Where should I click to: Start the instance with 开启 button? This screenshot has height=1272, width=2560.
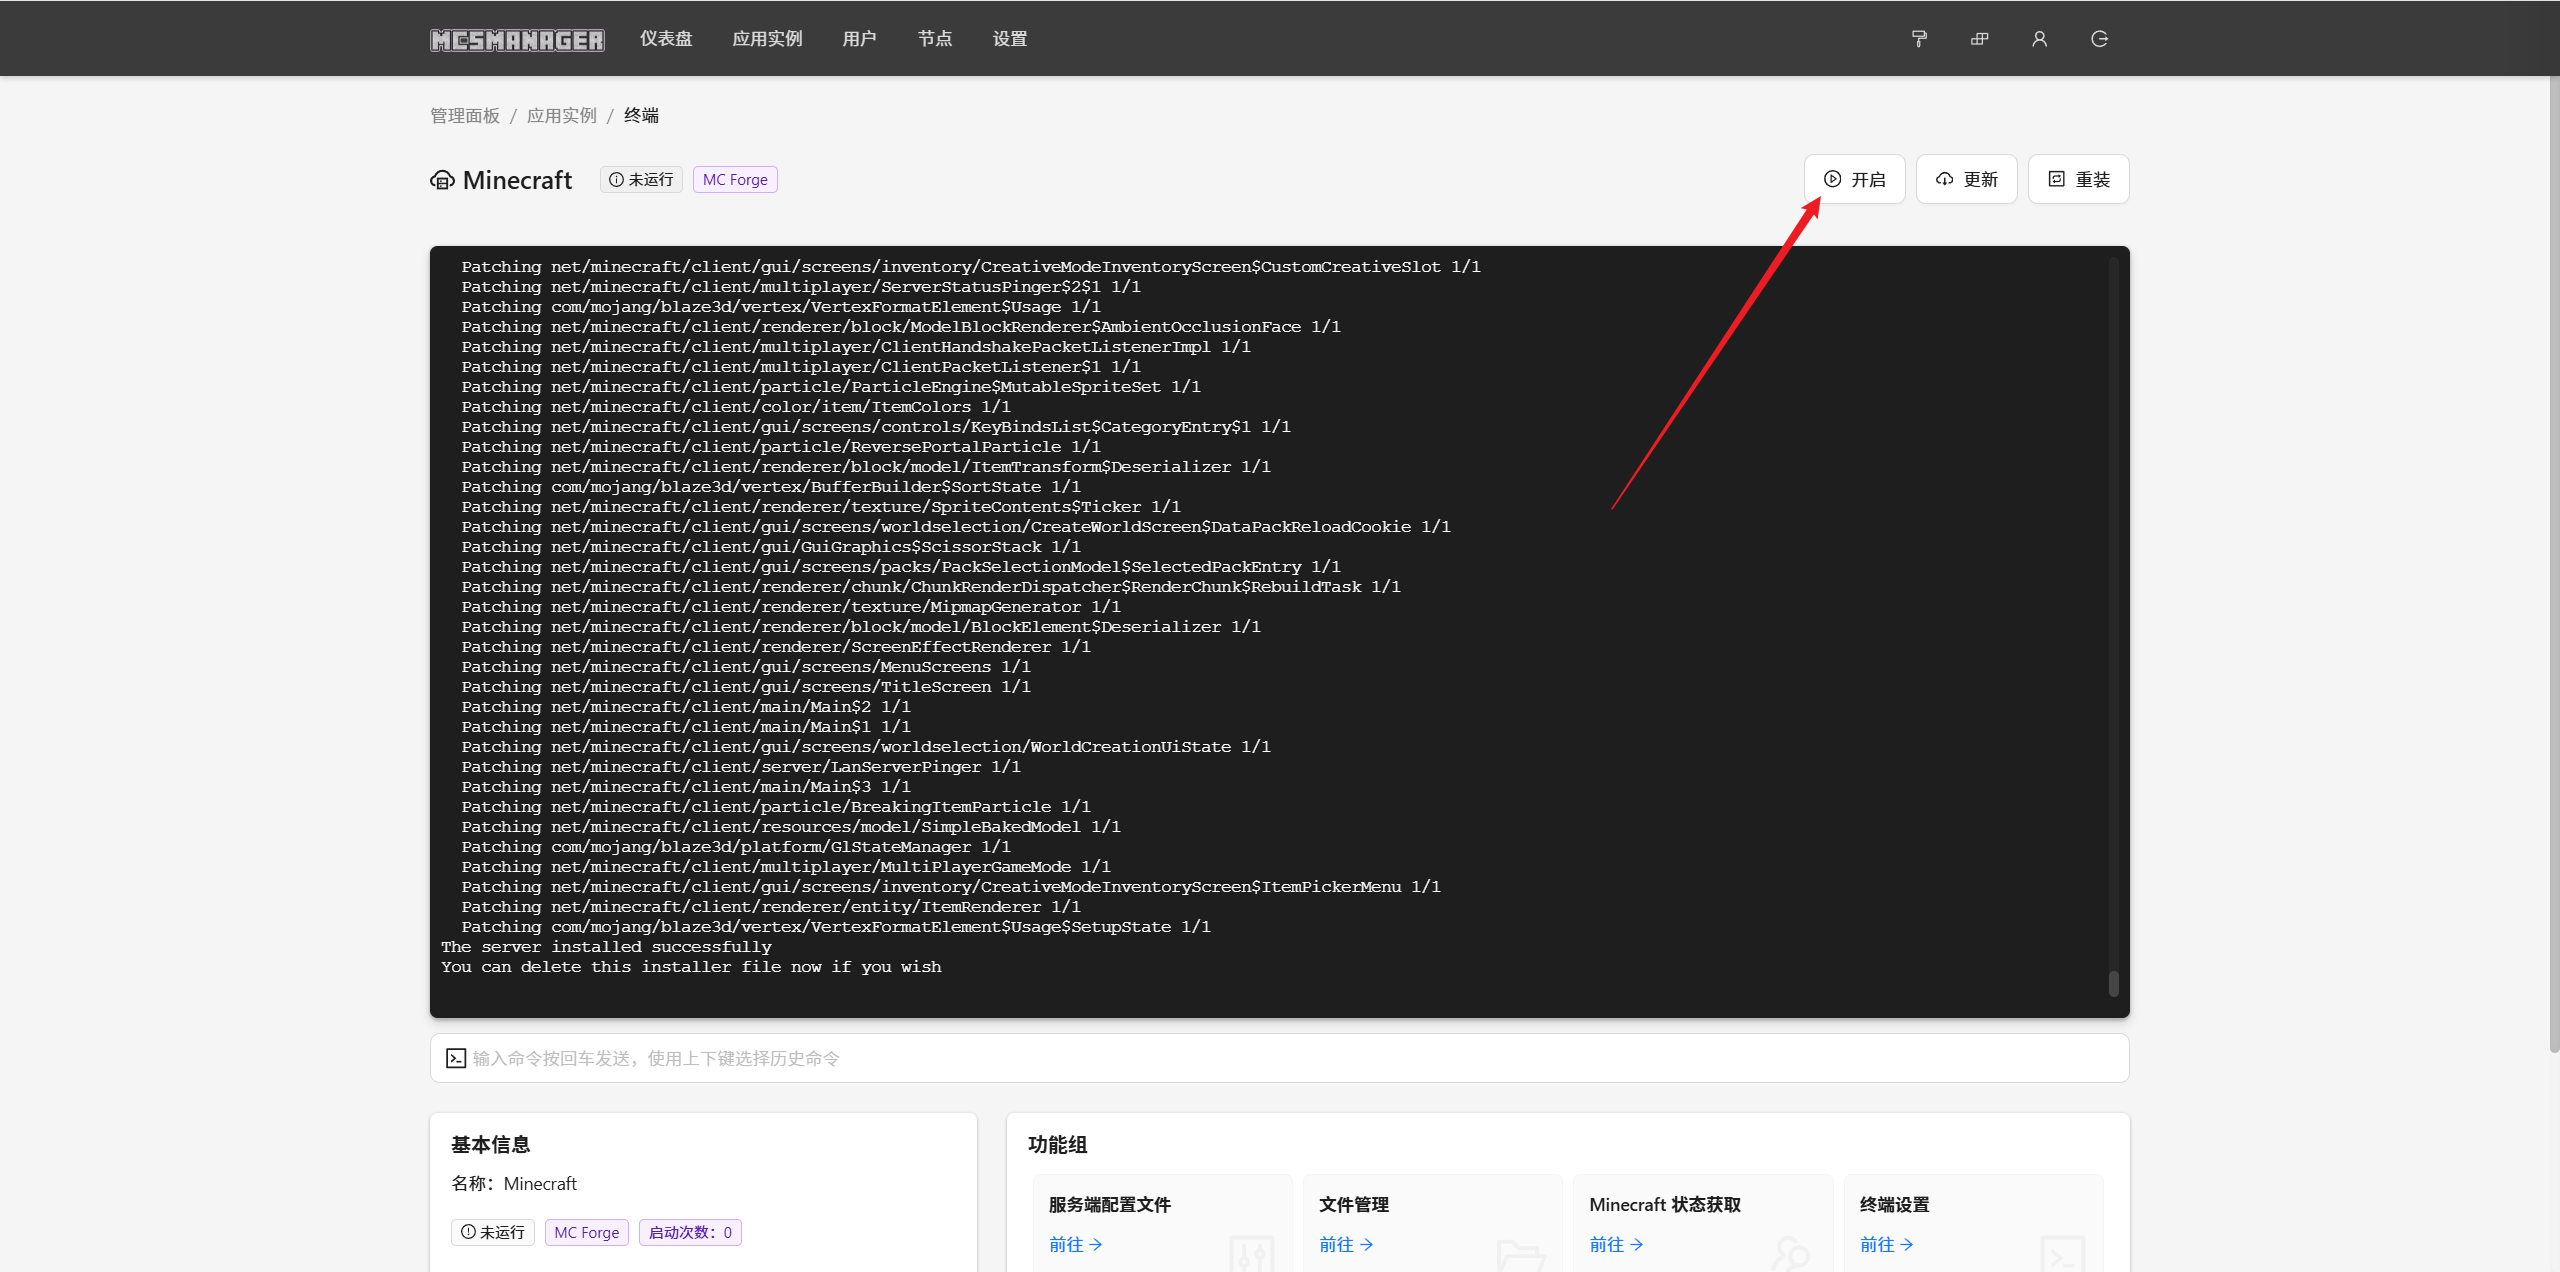point(1854,179)
